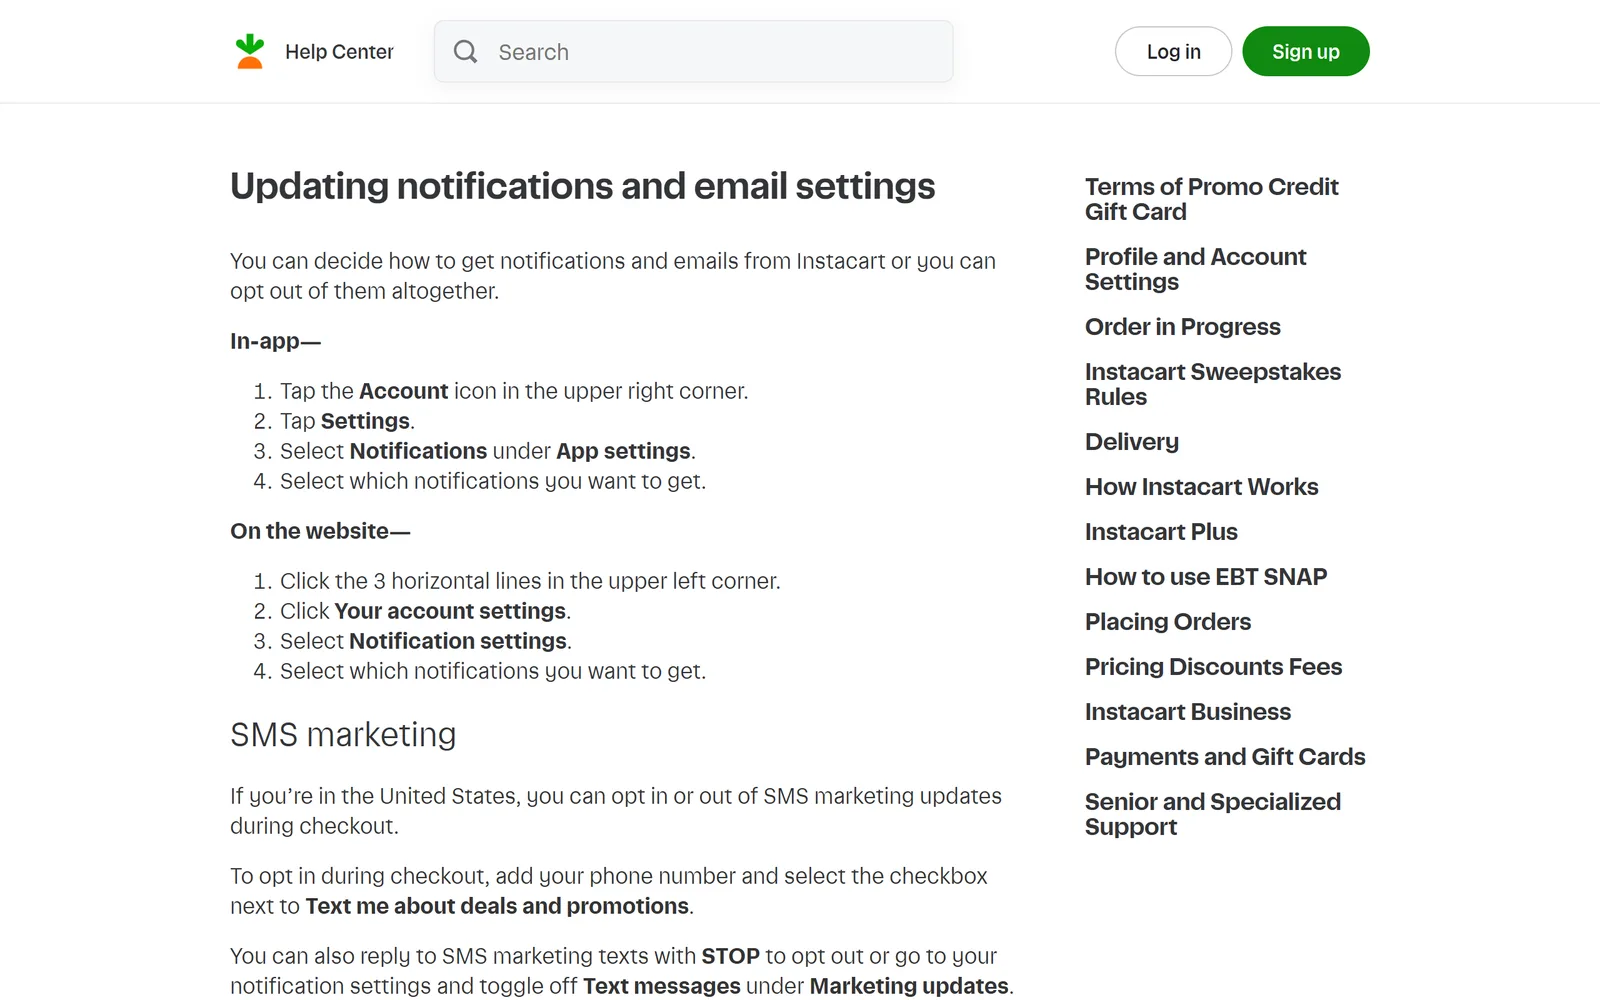Open the Help Center home link

coord(339,52)
